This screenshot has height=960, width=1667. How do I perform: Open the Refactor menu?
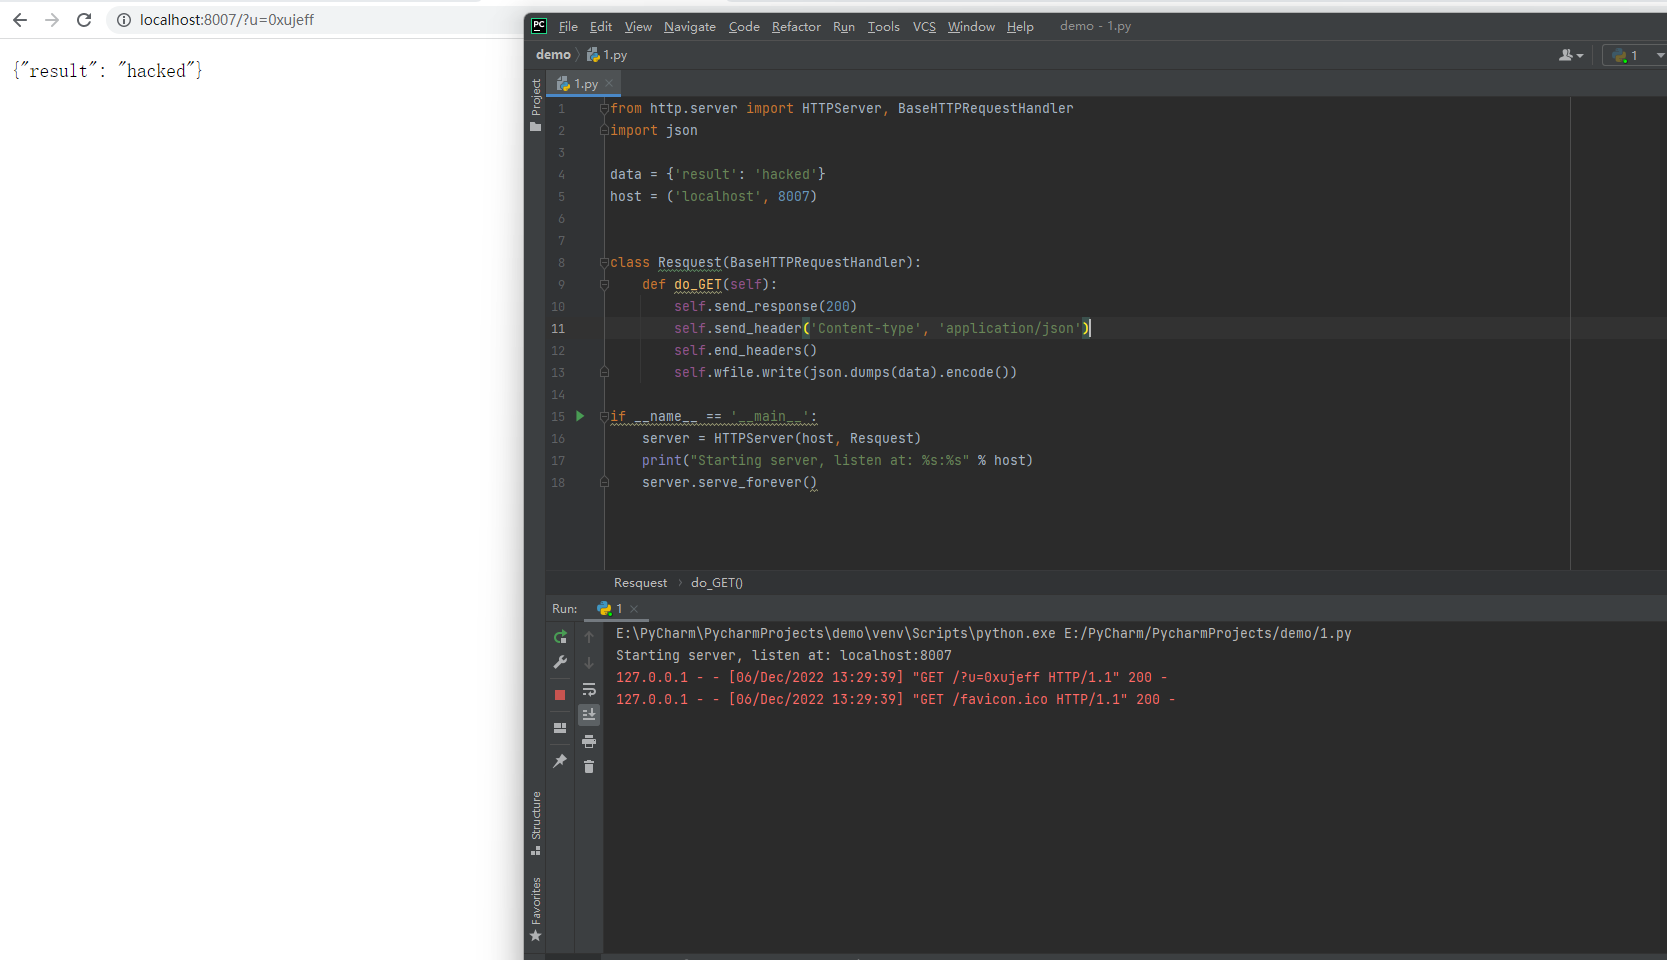tap(796, 27)
